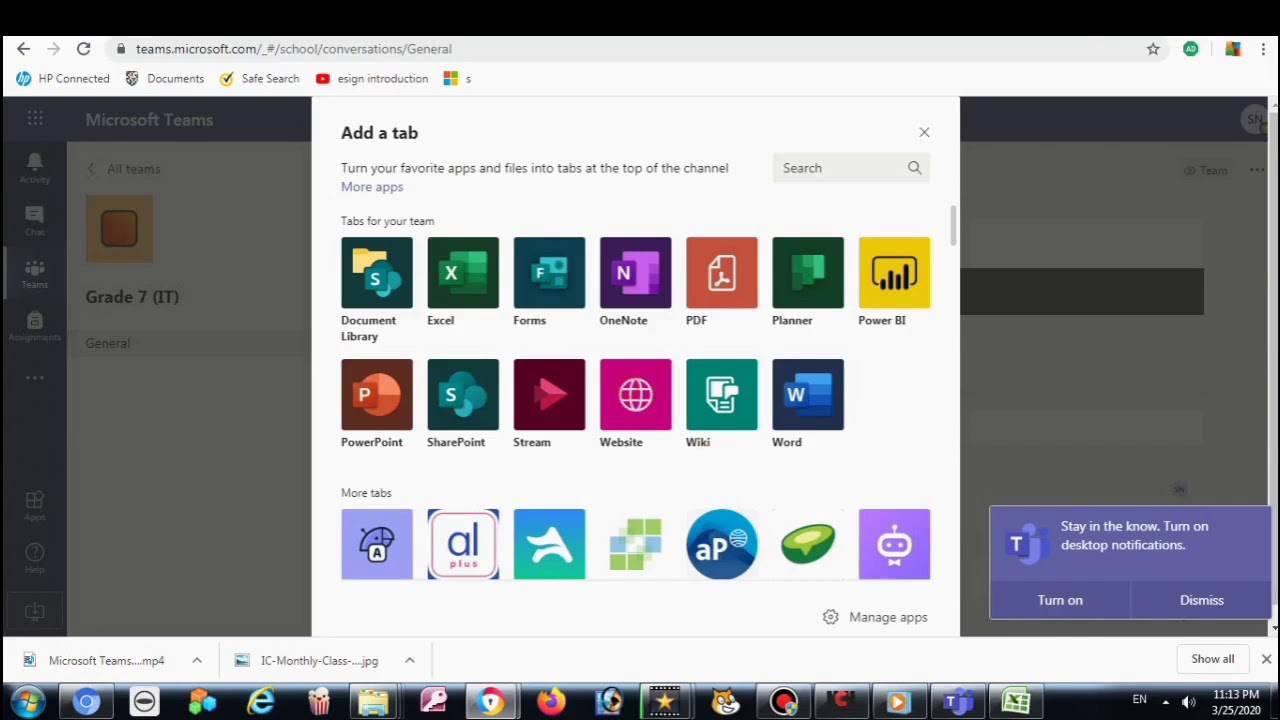This screenshot has width=1280, height=720.
Task: Pick the green pixel-squares app tile
Action: tap(635, 544)
